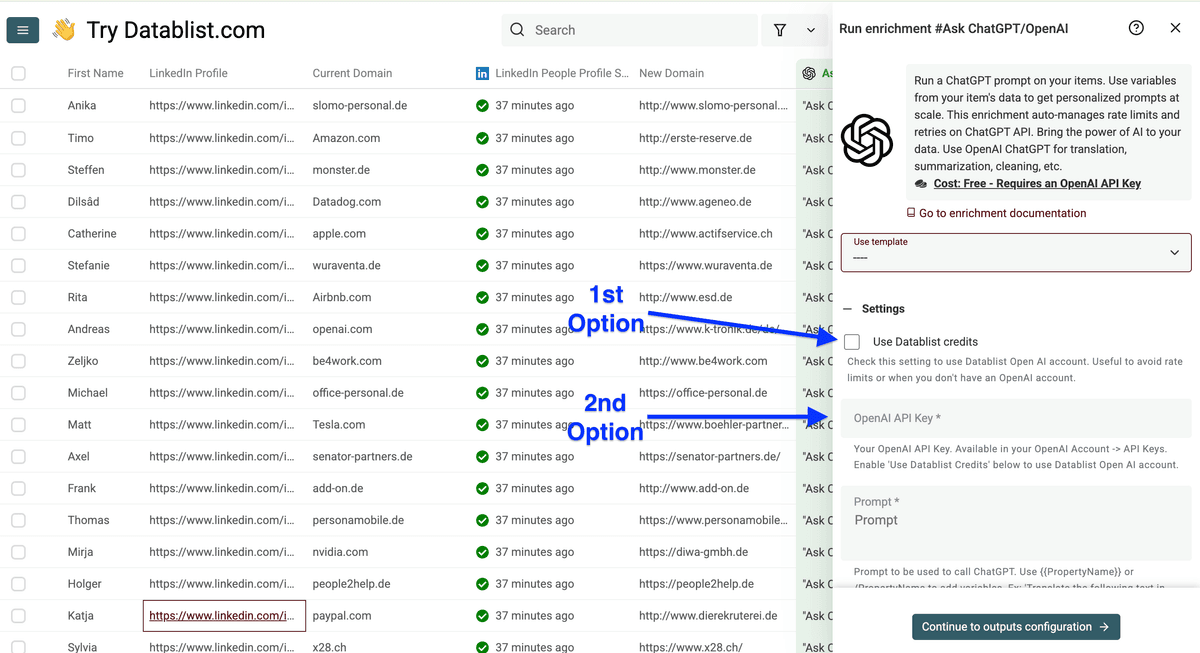Click the green check in Catherine's row
Image resolution: width=1200 pixels, height=653 pixels.
483,233
